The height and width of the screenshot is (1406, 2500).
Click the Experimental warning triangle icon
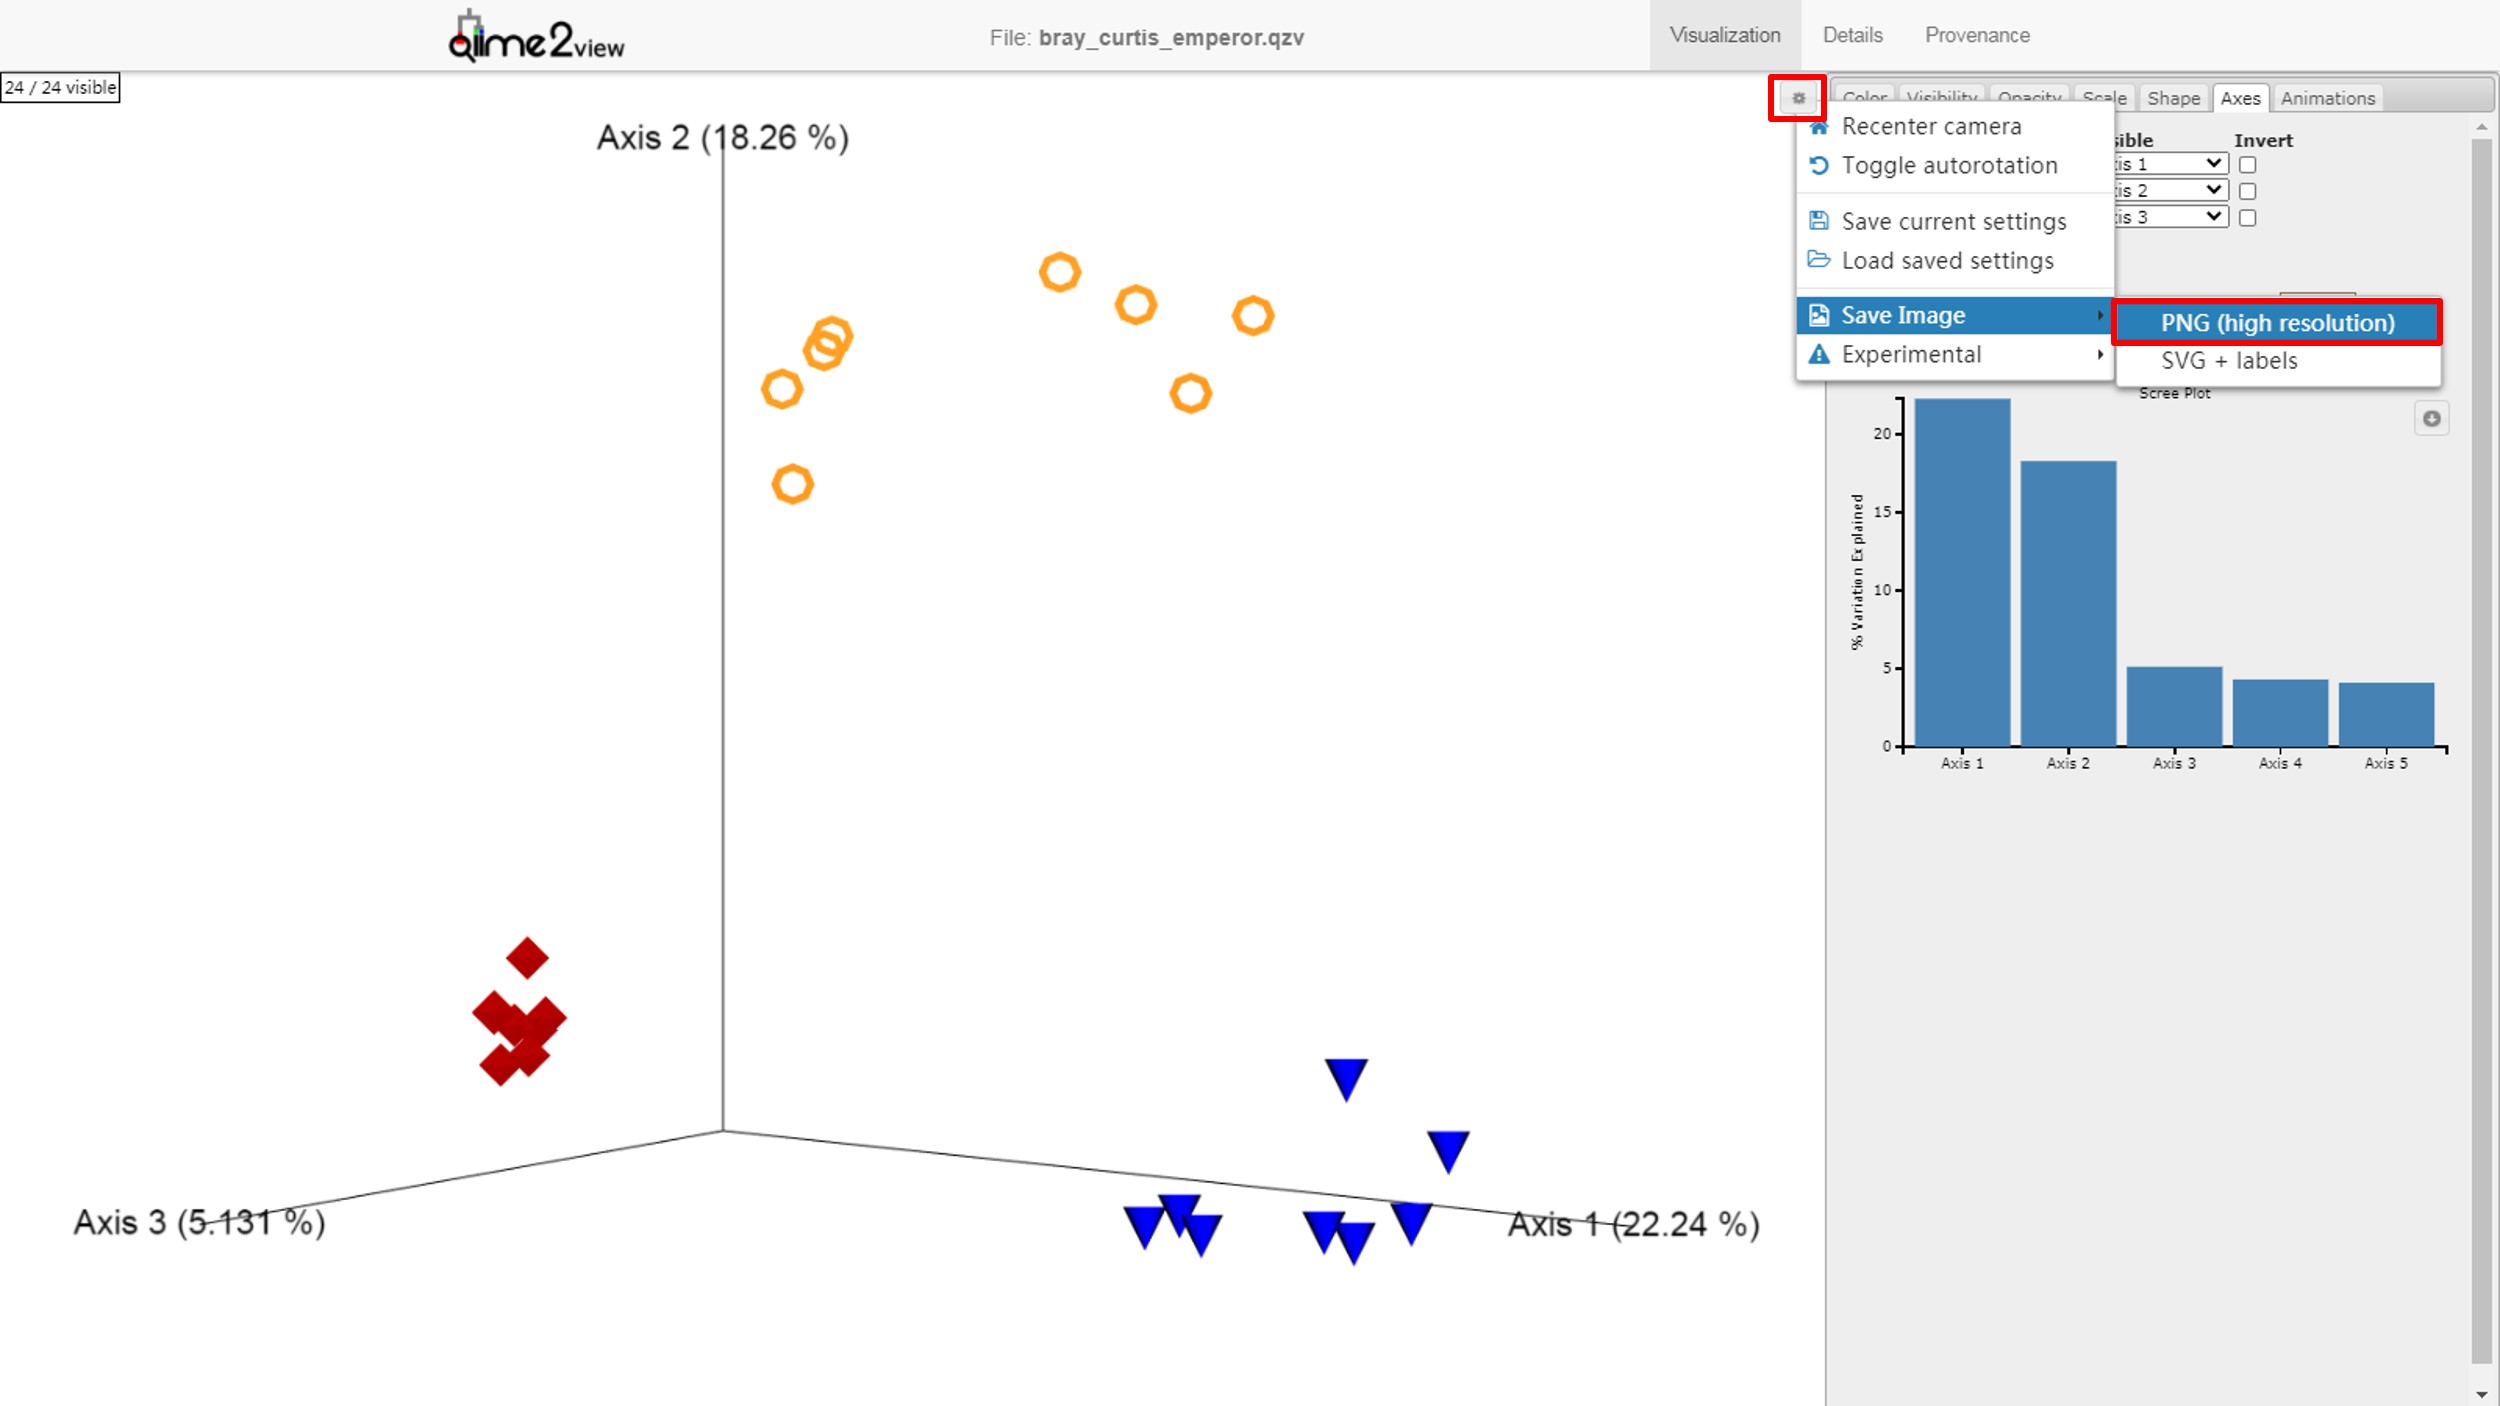tap(1819, 355)
